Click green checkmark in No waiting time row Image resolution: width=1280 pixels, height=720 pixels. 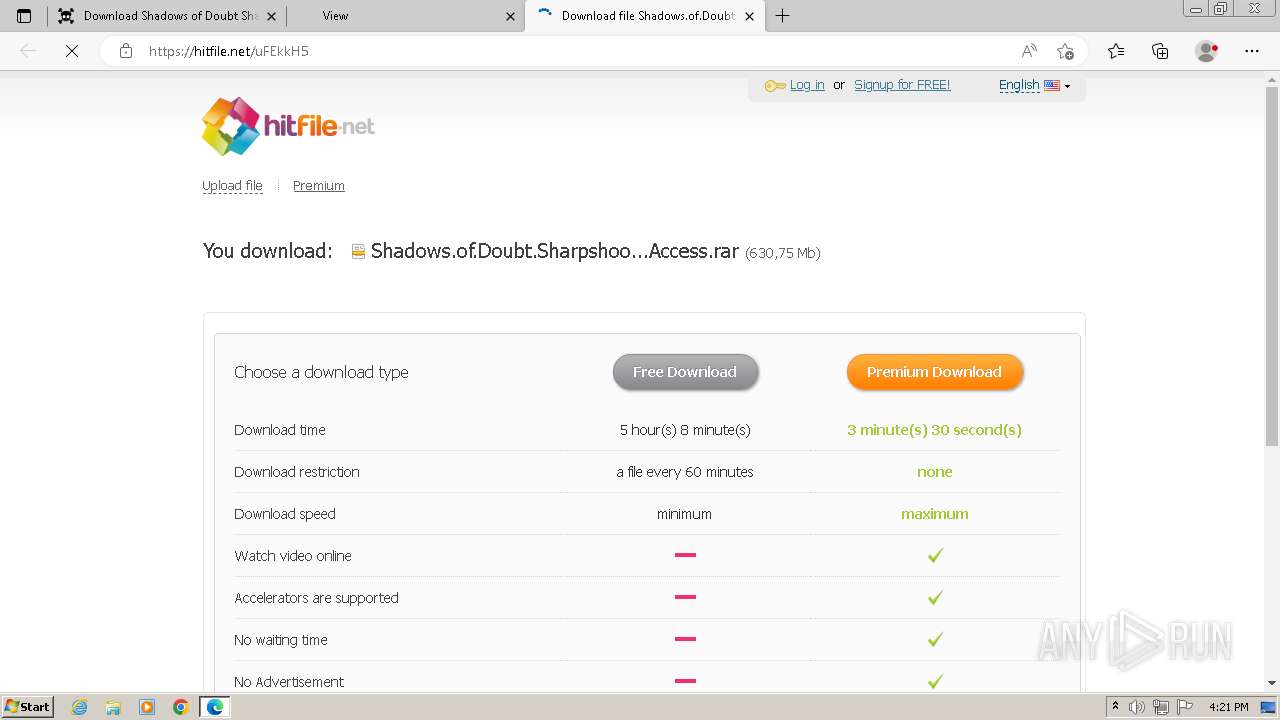click(x=935, y=639)
